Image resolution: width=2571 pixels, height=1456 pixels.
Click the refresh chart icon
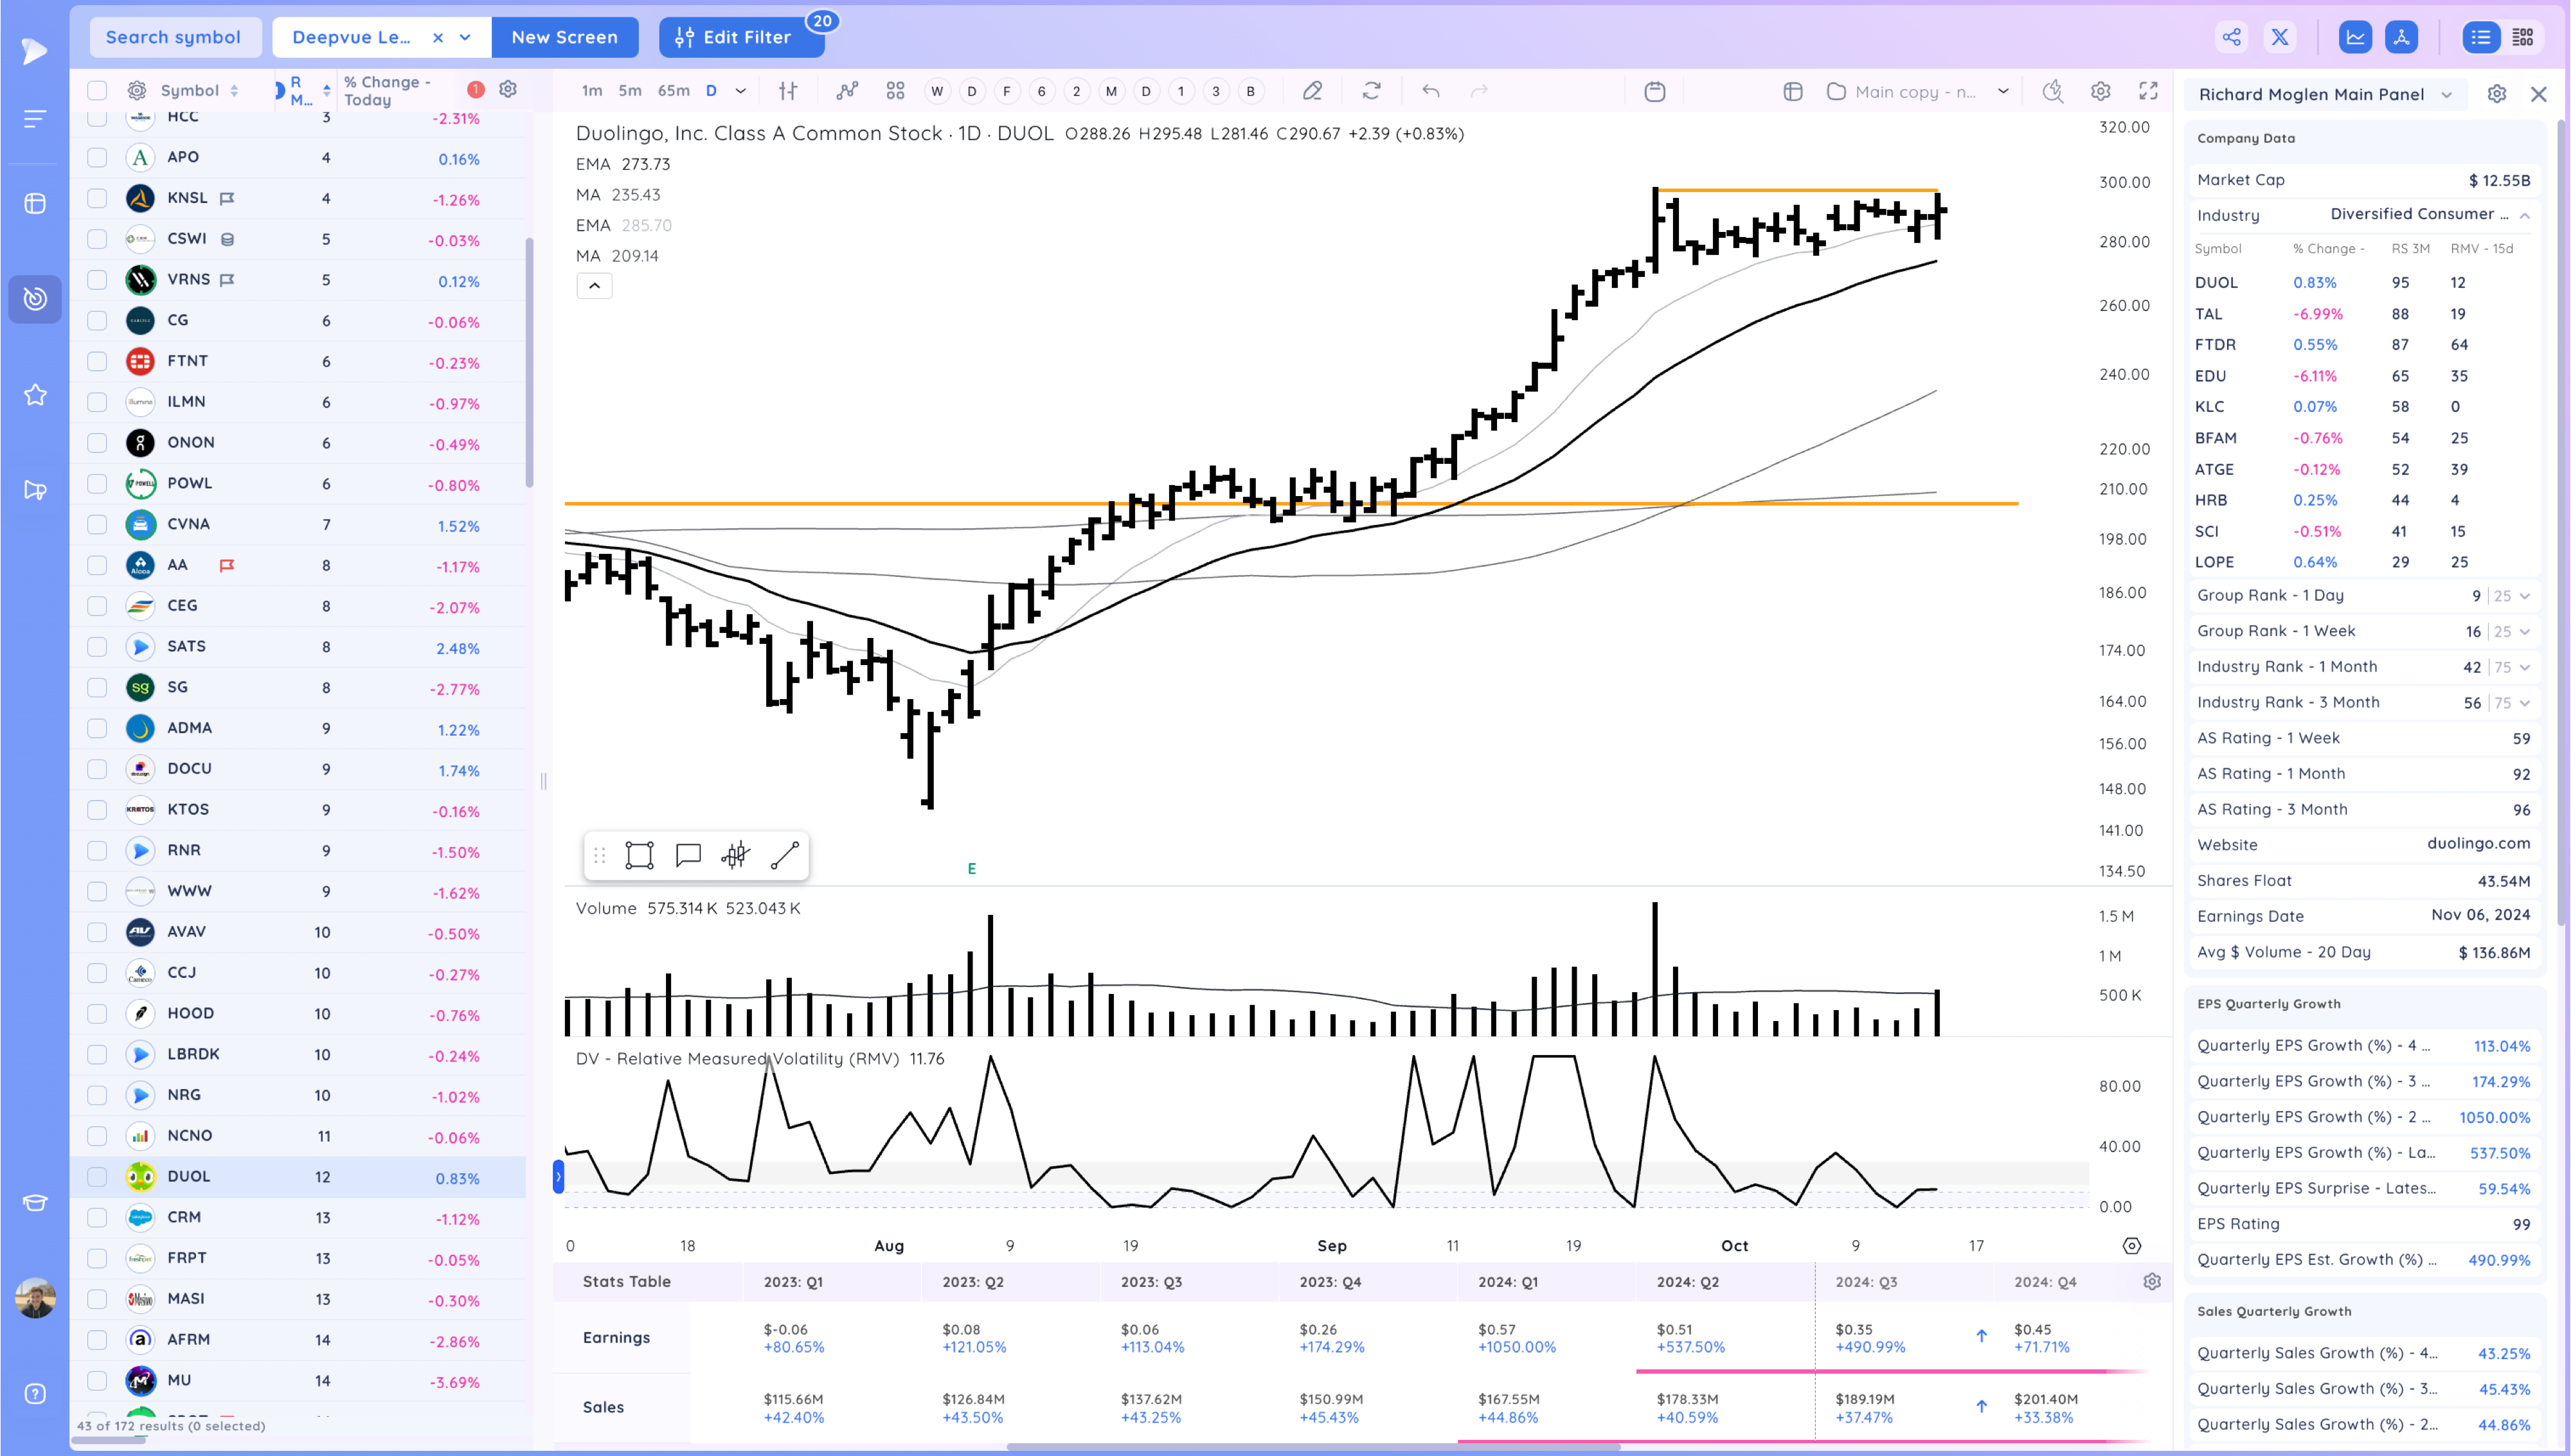1371,91
